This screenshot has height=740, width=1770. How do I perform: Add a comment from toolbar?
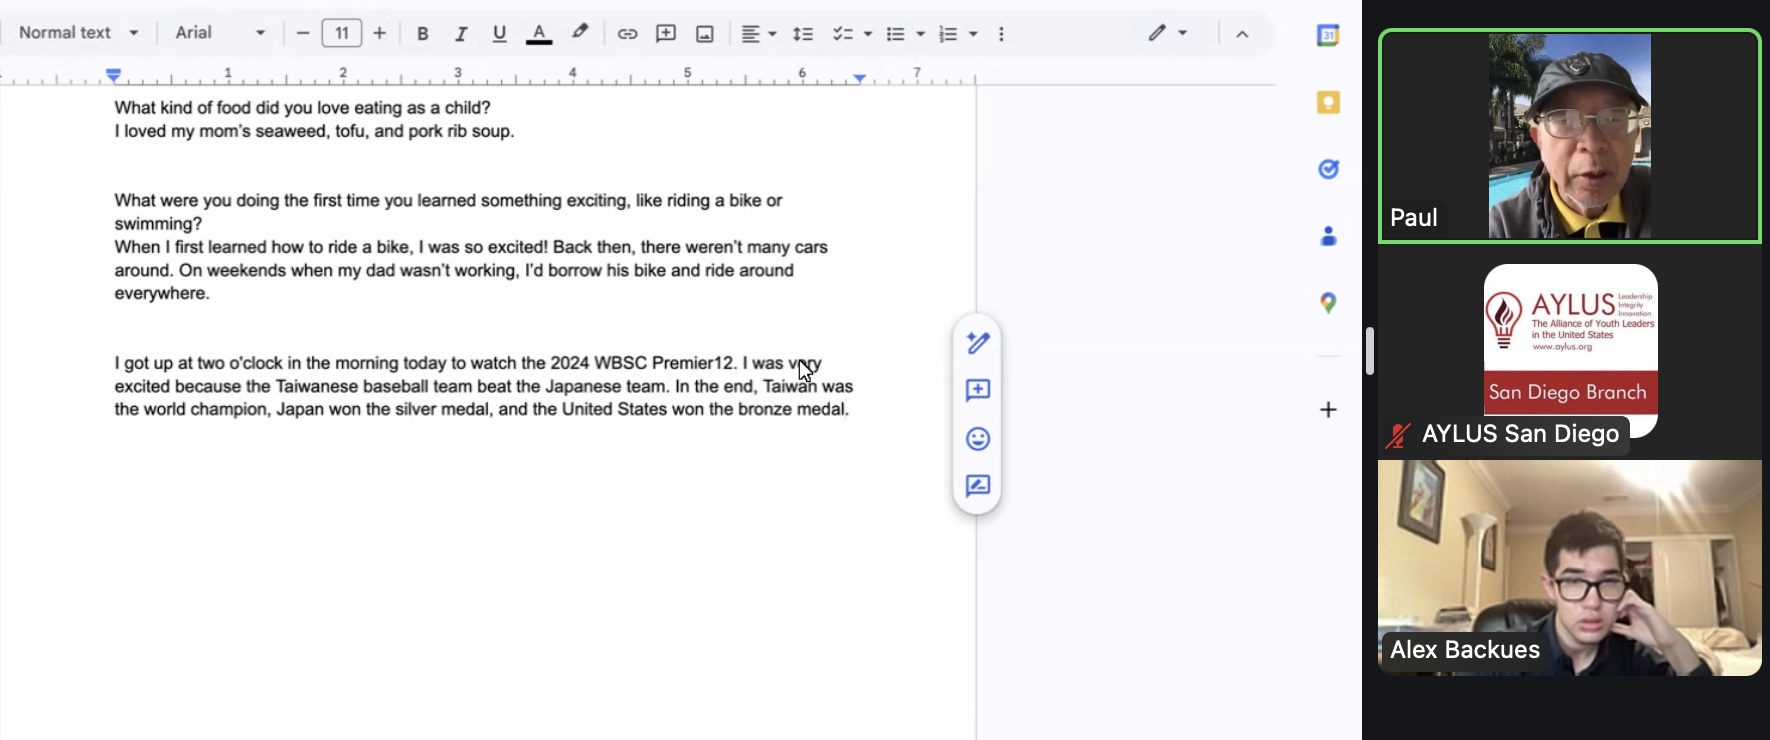coord(666,33)
